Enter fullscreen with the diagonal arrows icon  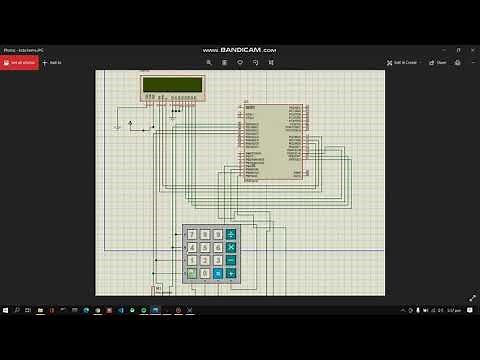click(x=472, y=298)
